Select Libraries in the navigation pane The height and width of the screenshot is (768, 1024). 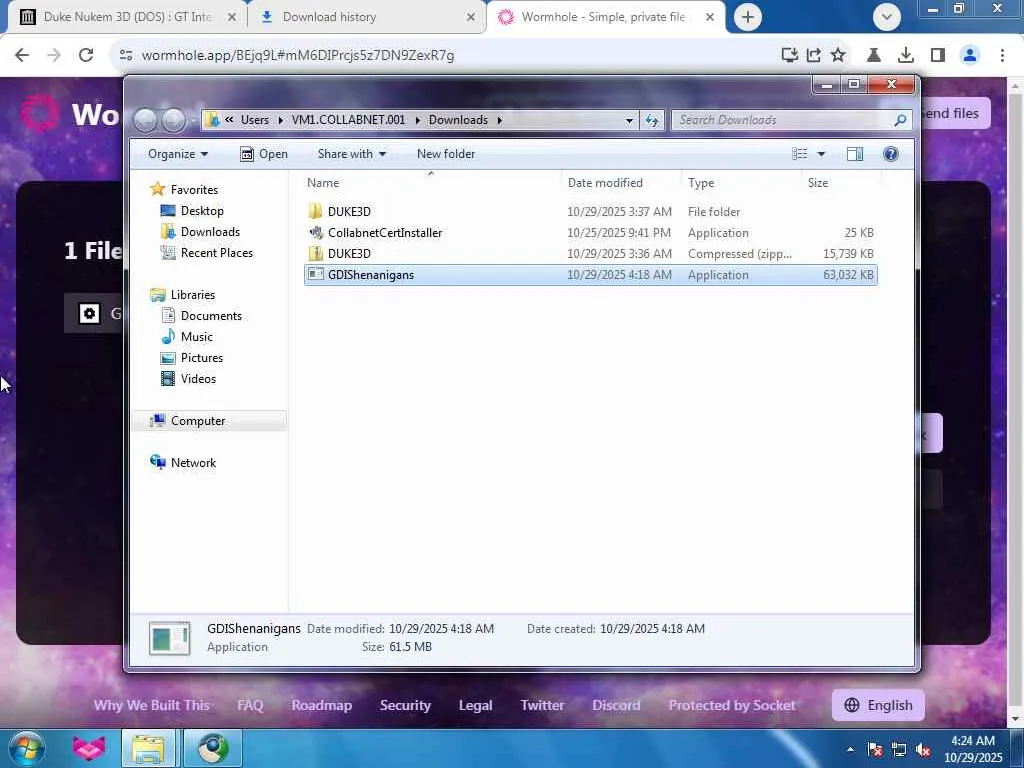[x=193, y=295]
